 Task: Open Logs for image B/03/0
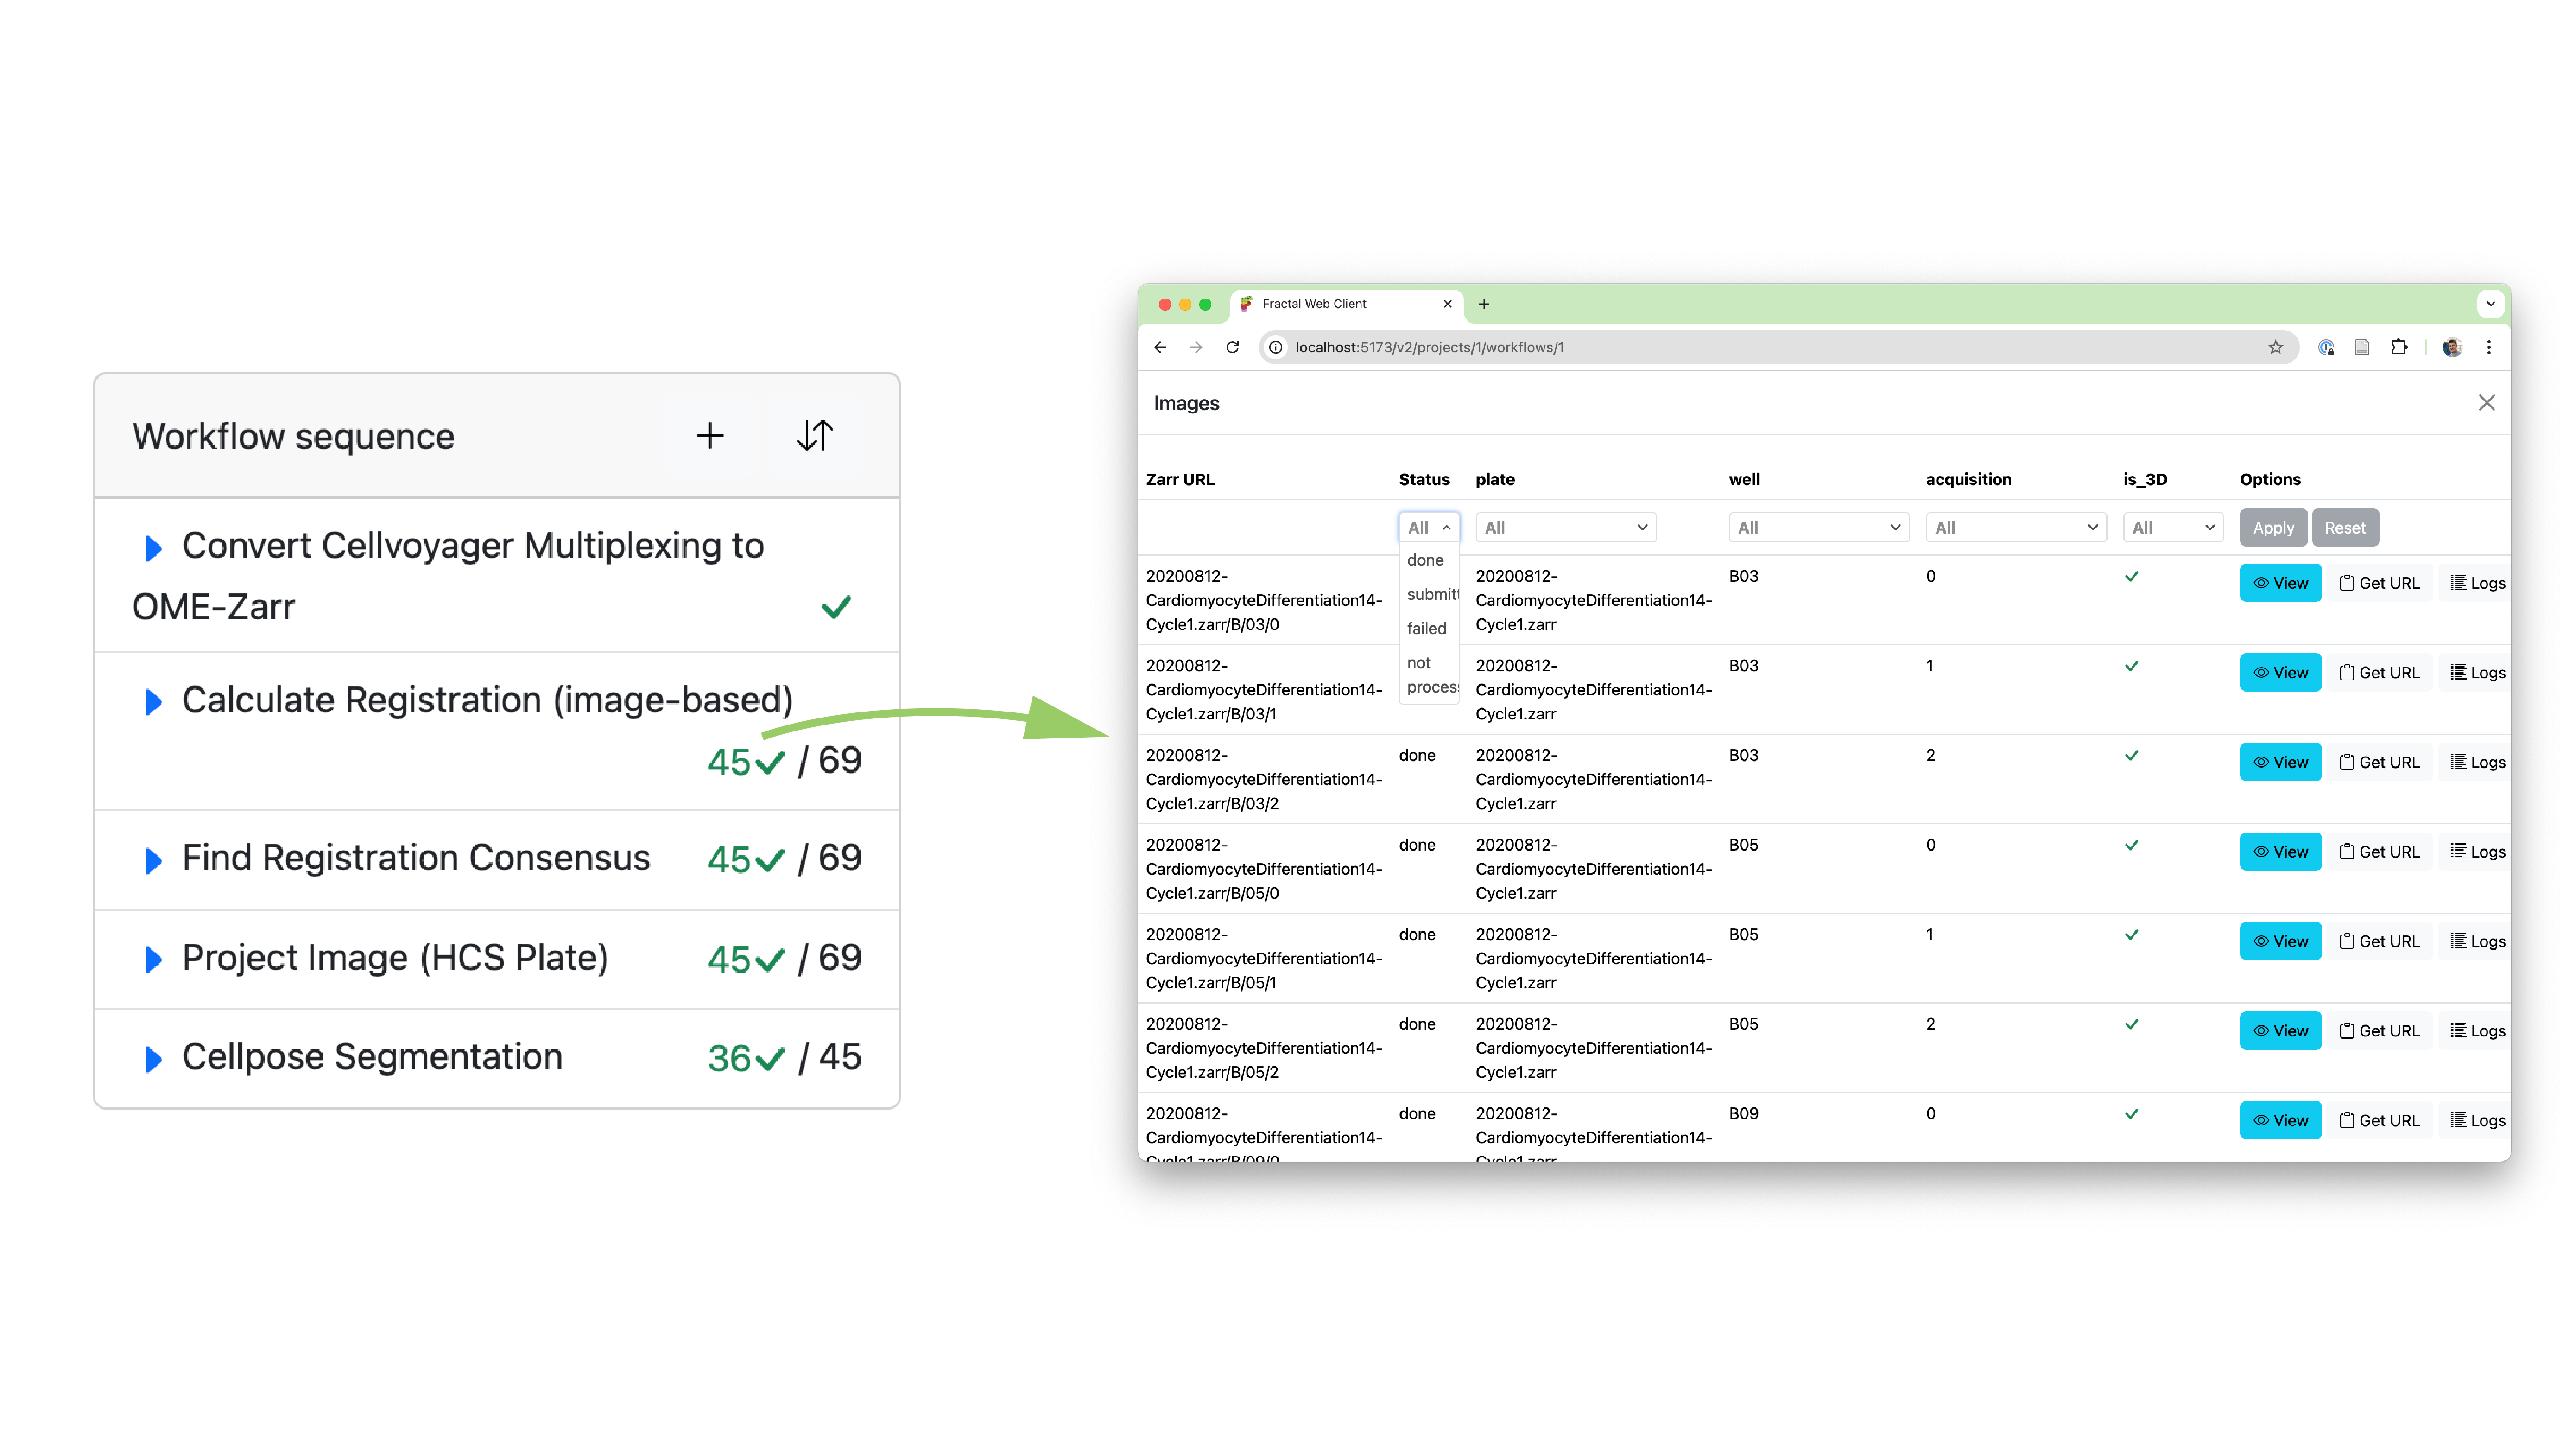pyautogui.click(x=2475, y=583)
